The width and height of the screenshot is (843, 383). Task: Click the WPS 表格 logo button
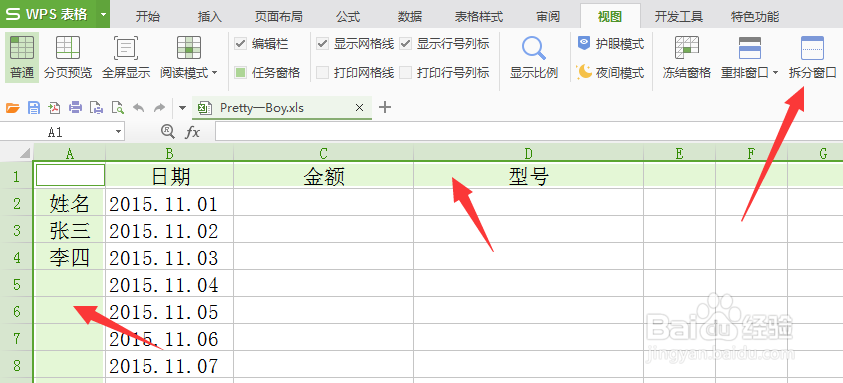coord(48,15)
